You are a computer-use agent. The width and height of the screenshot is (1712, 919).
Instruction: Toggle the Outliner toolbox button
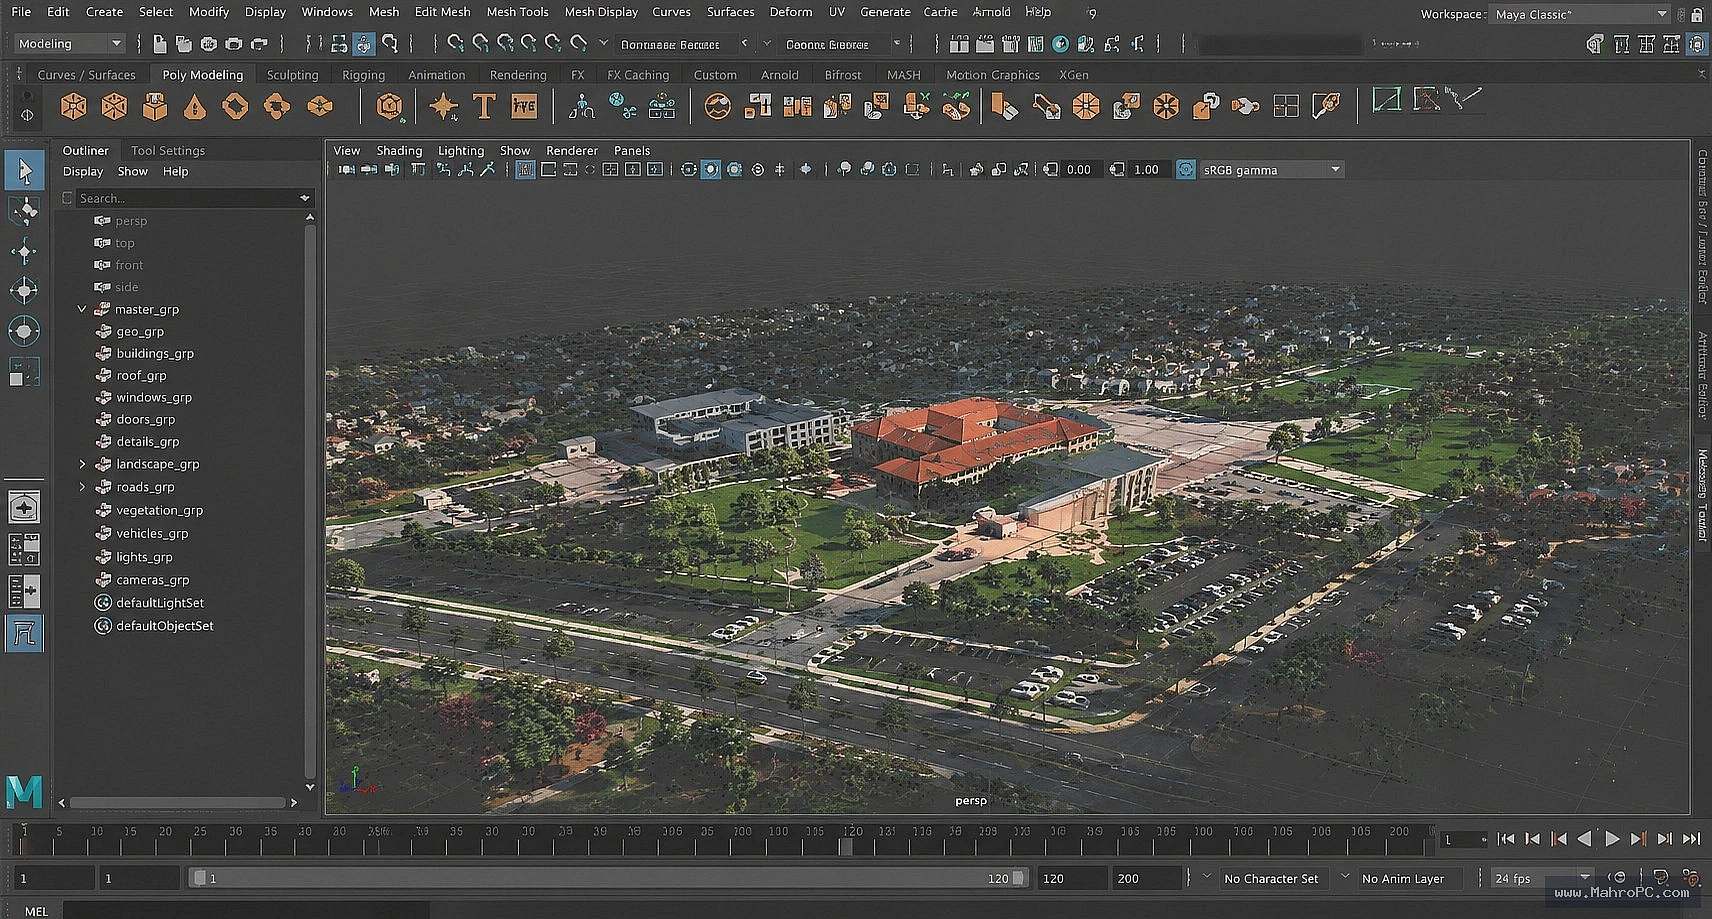[24, 634]
